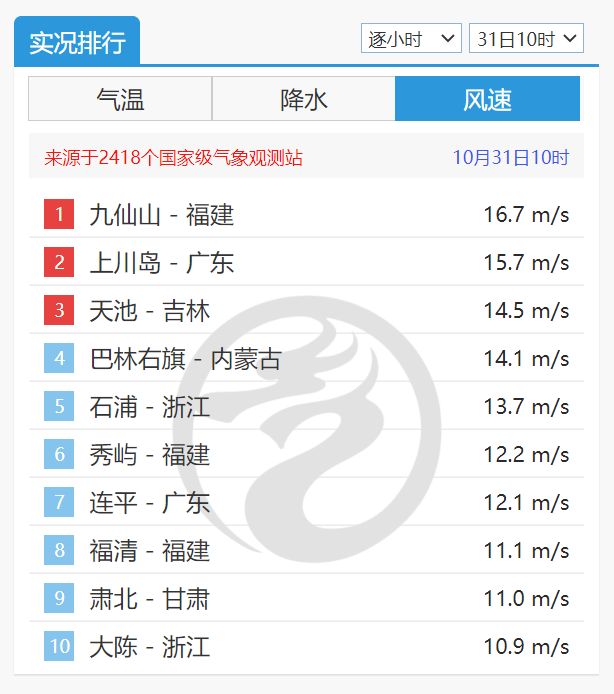The width and height of the screenshot is (614, 694).
Task: Click the 12.2 m/s wind value
Action: [x=526, y=455]
